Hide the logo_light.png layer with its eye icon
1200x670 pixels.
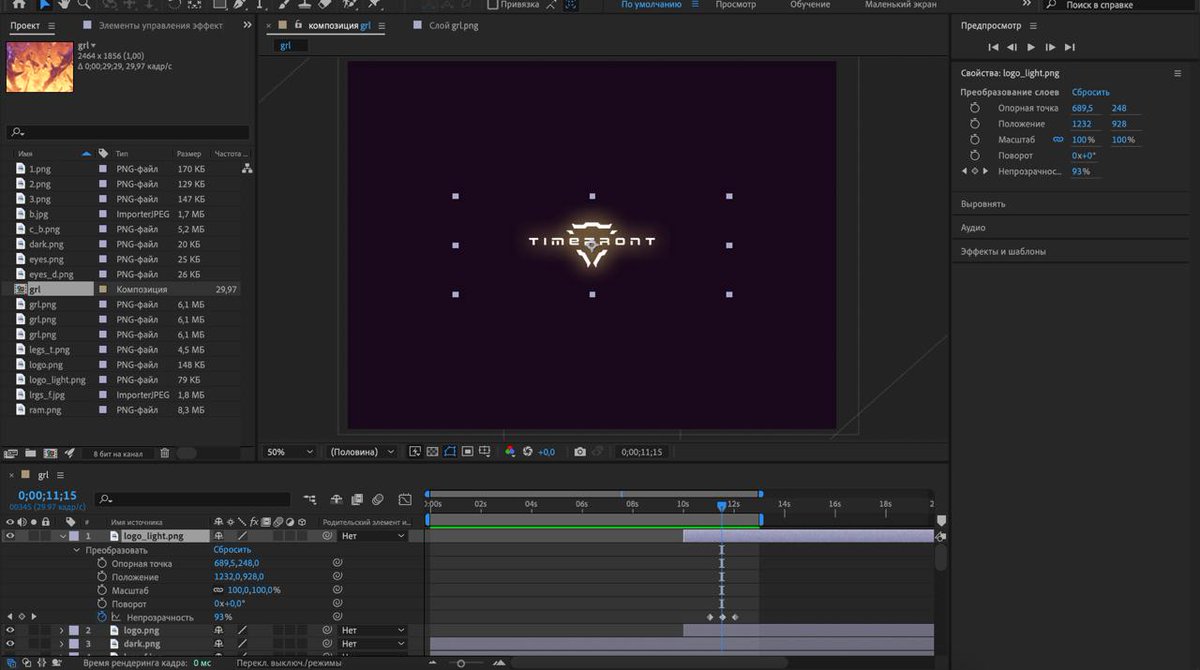[10, 536]
